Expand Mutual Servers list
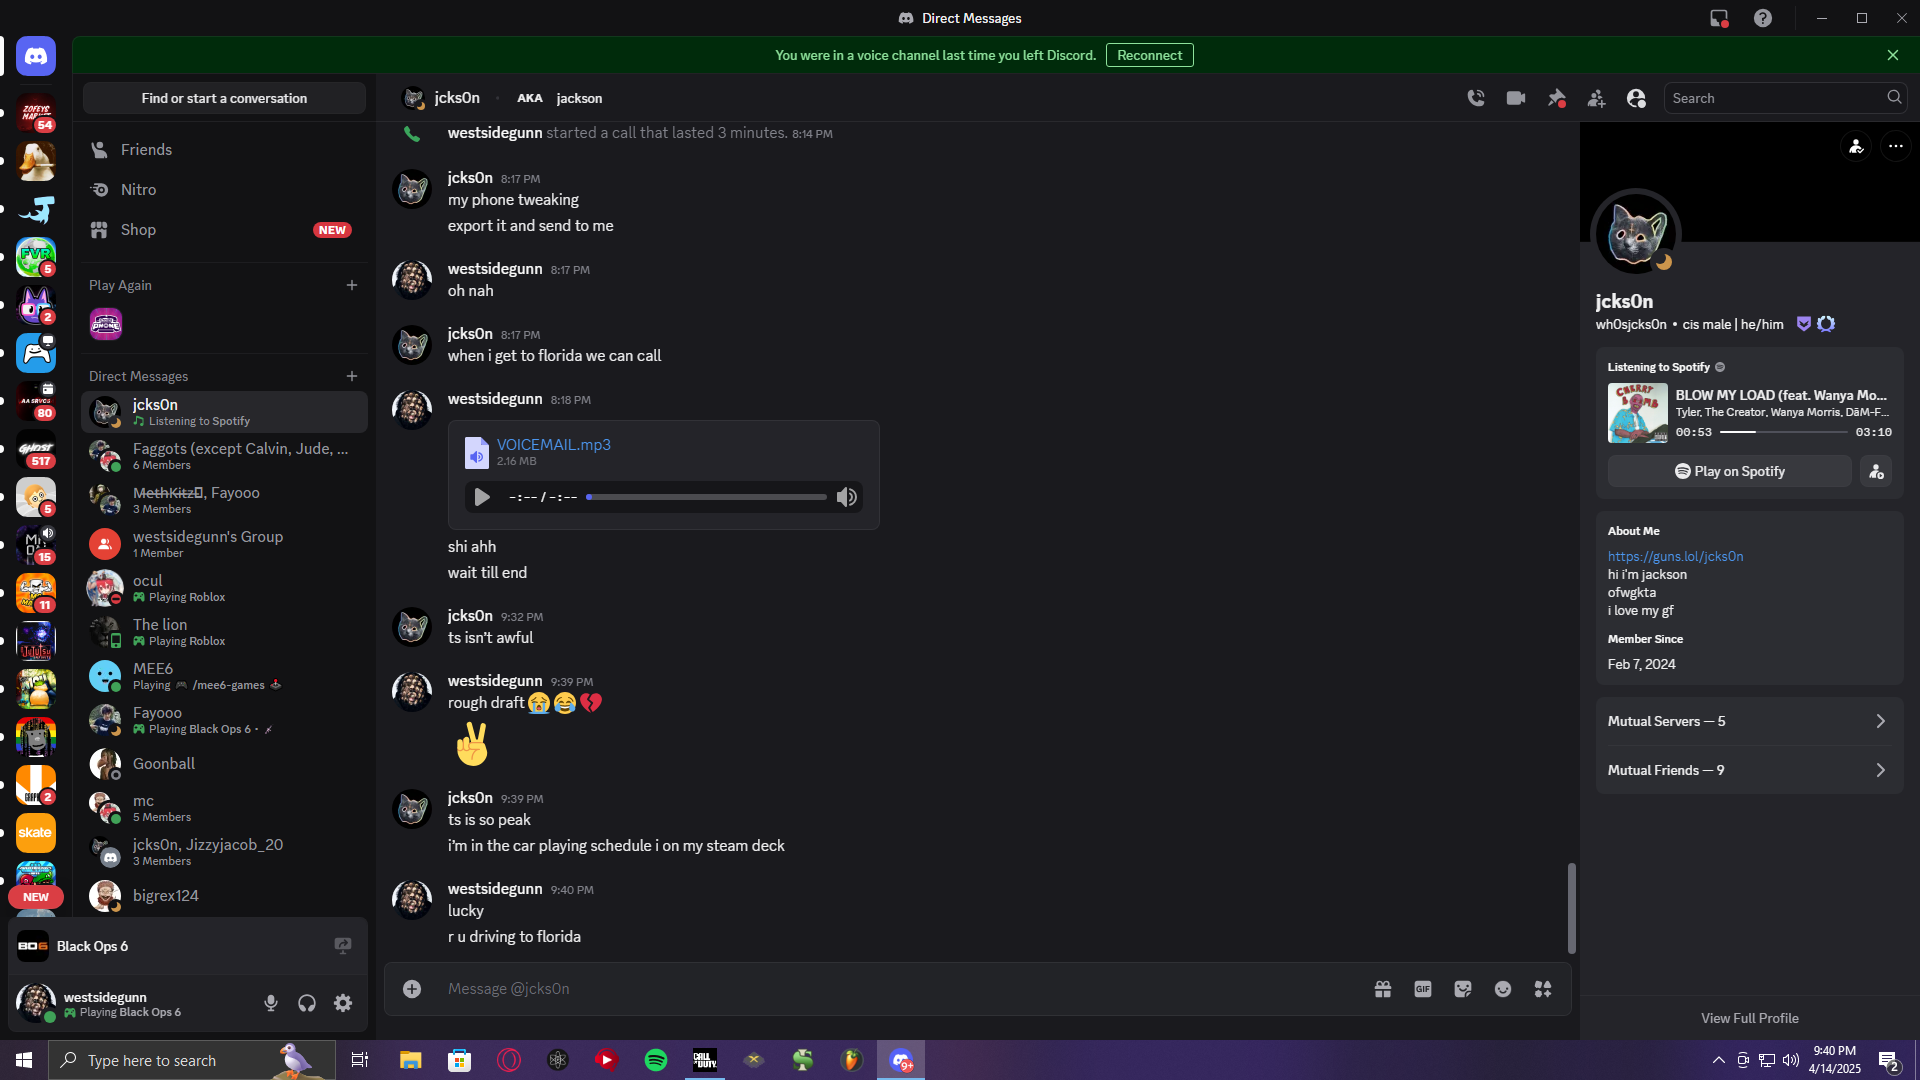Viewport: 1920px width, 1080px height. click(x=1749, y=721)
